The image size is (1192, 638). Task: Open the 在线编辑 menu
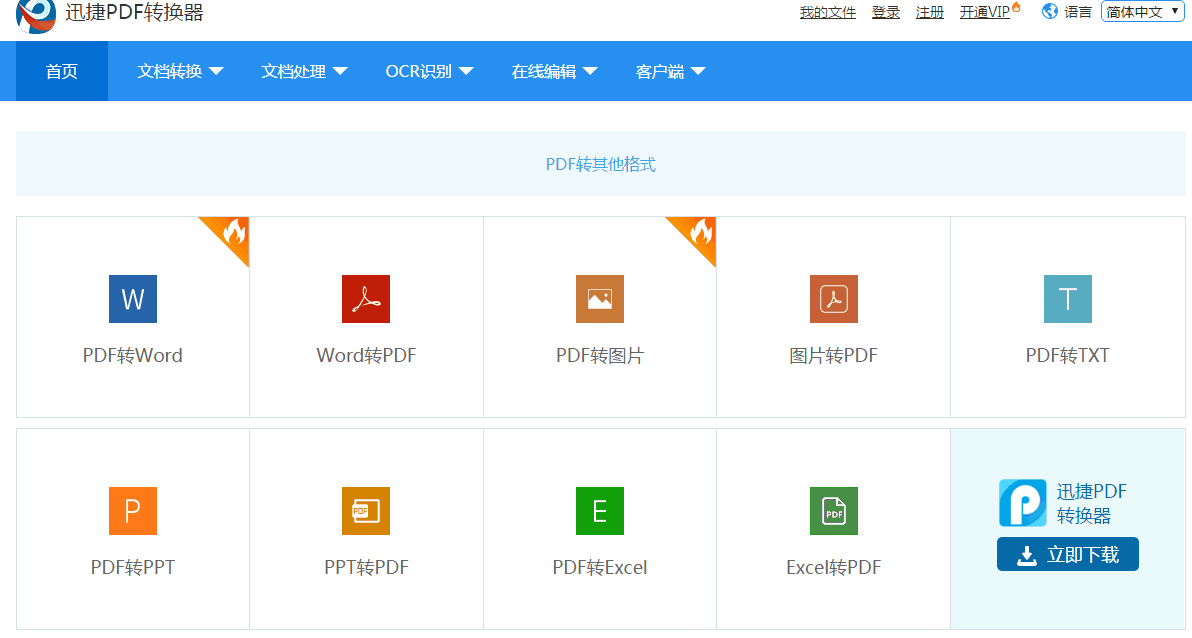[554, 71]
